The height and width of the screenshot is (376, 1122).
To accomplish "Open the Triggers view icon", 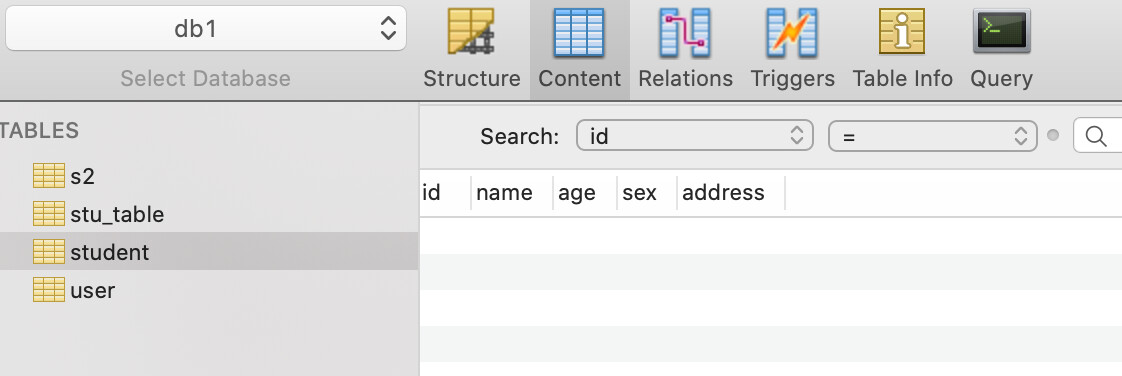I will [792, 32].
